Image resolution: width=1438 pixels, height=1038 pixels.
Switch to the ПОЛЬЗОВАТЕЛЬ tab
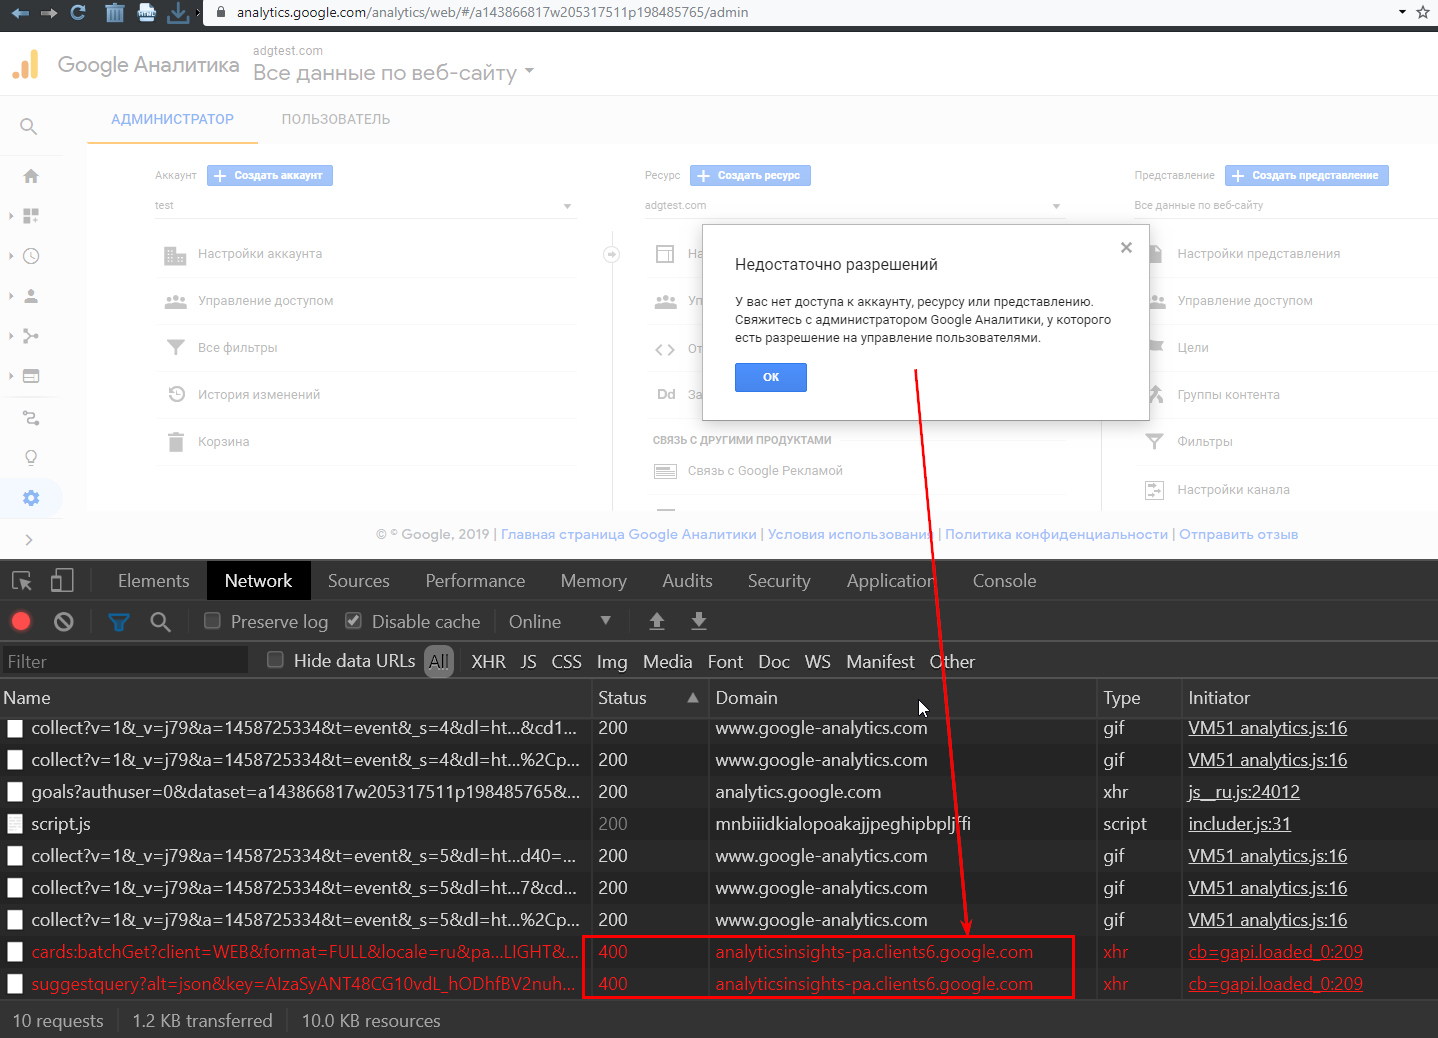click(335, 119)
